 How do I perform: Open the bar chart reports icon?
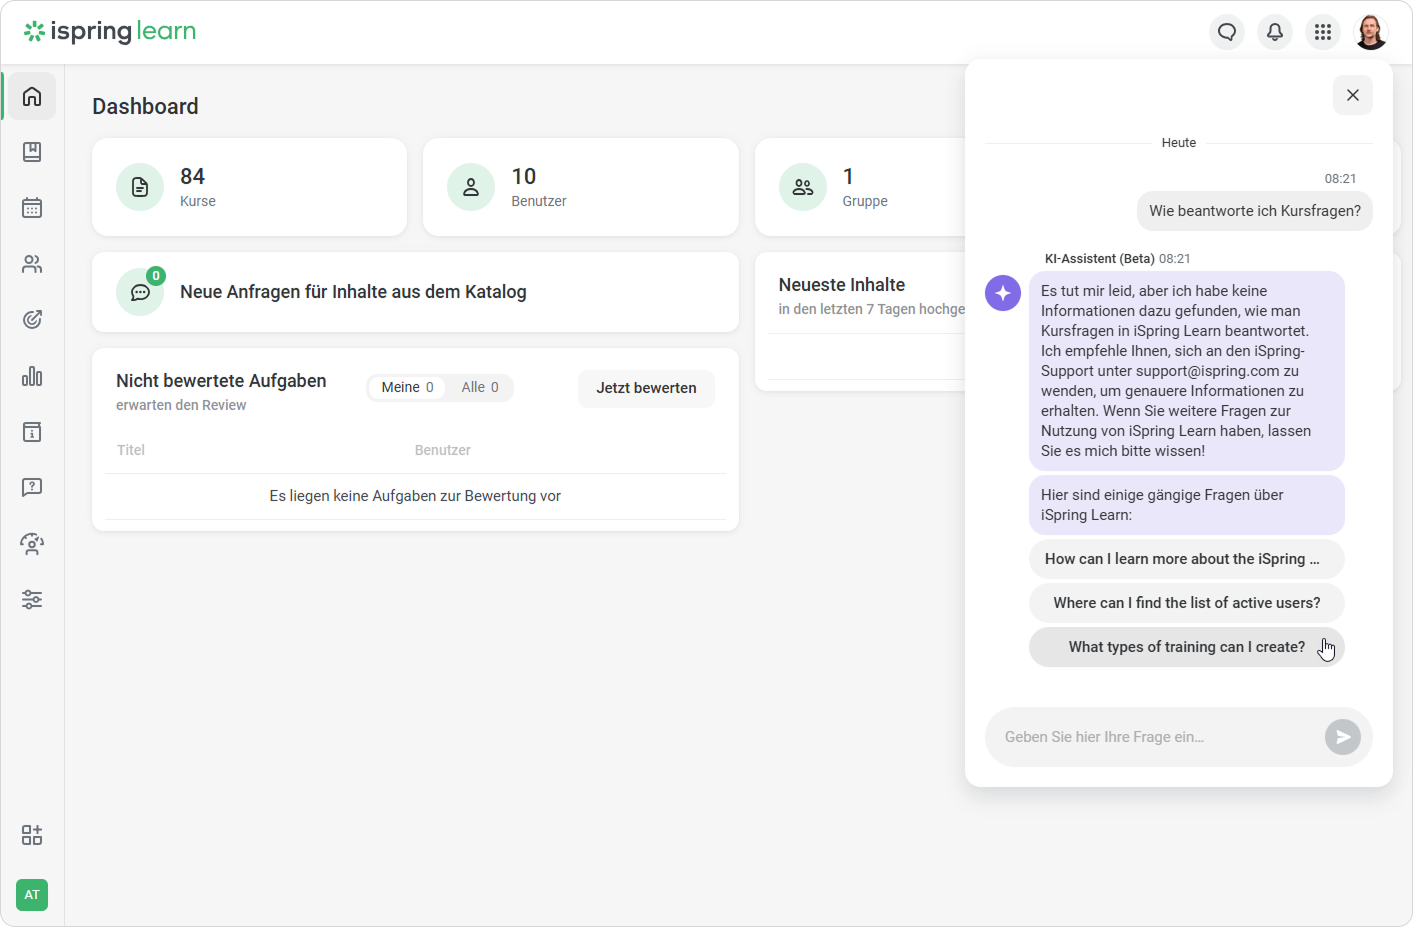(32, 376)
